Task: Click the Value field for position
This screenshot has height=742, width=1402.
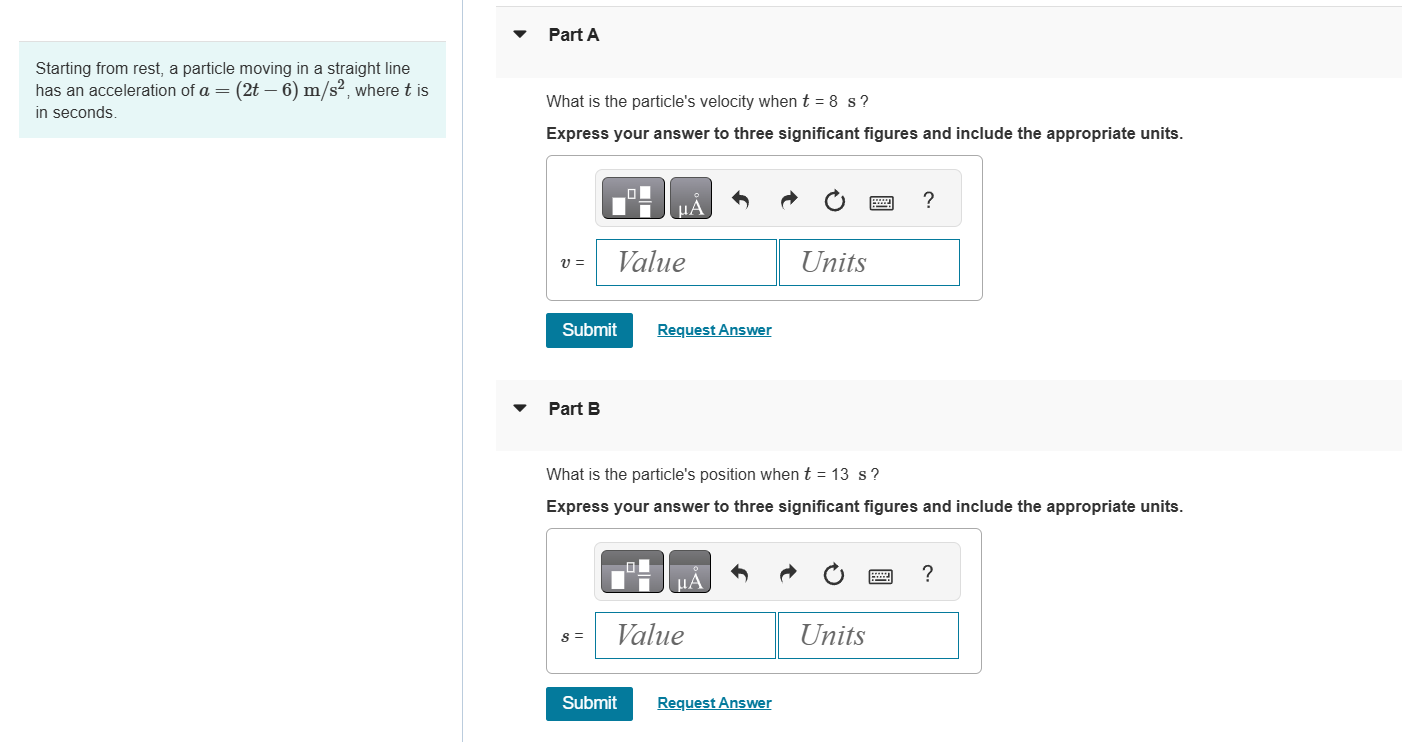Action: tap(684, 635)
